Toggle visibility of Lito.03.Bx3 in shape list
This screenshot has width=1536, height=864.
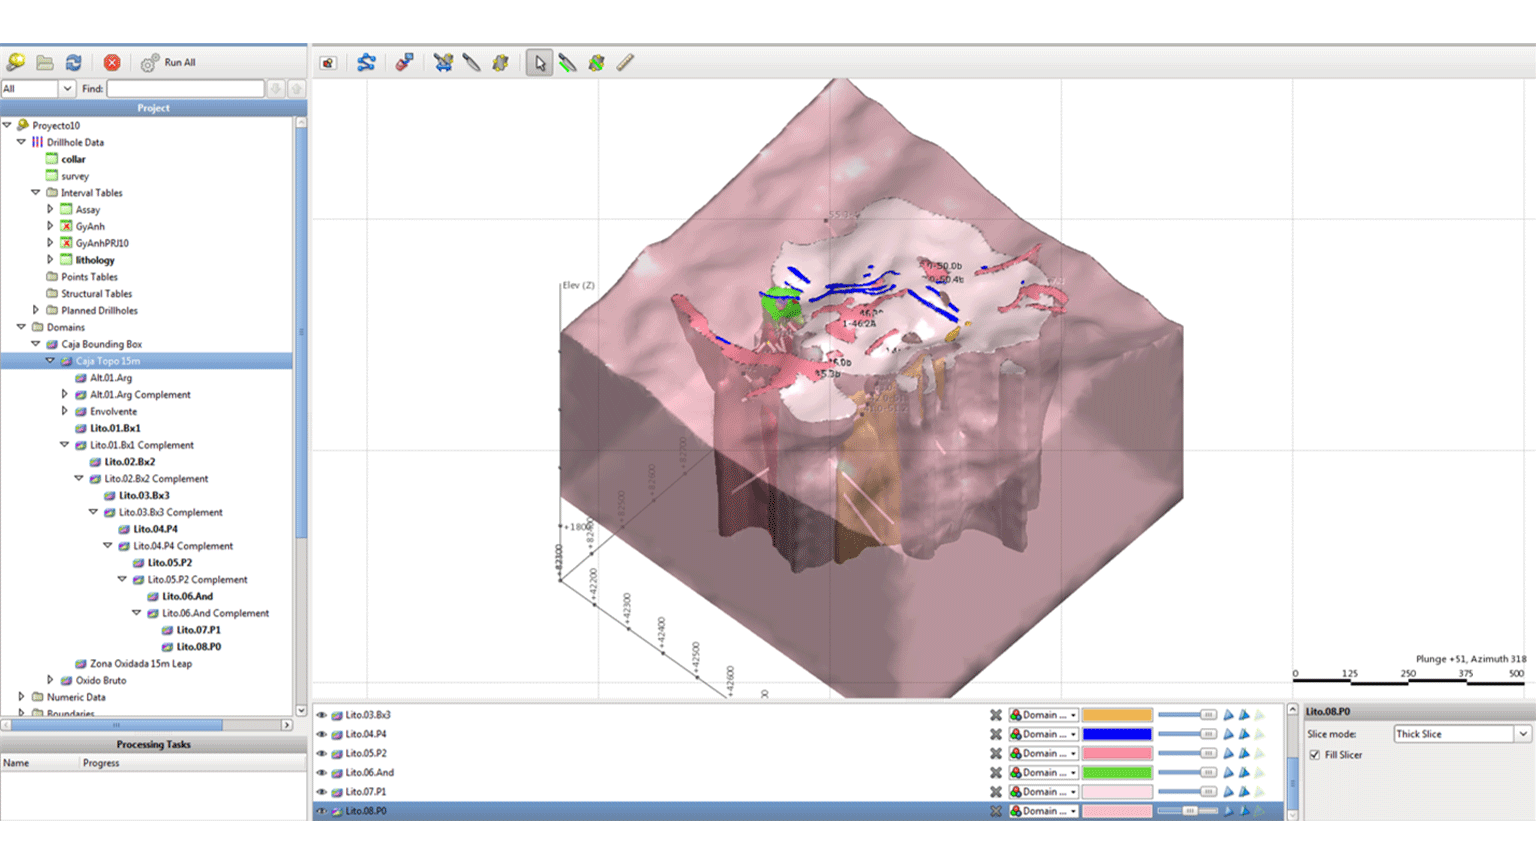pos(321,714)
